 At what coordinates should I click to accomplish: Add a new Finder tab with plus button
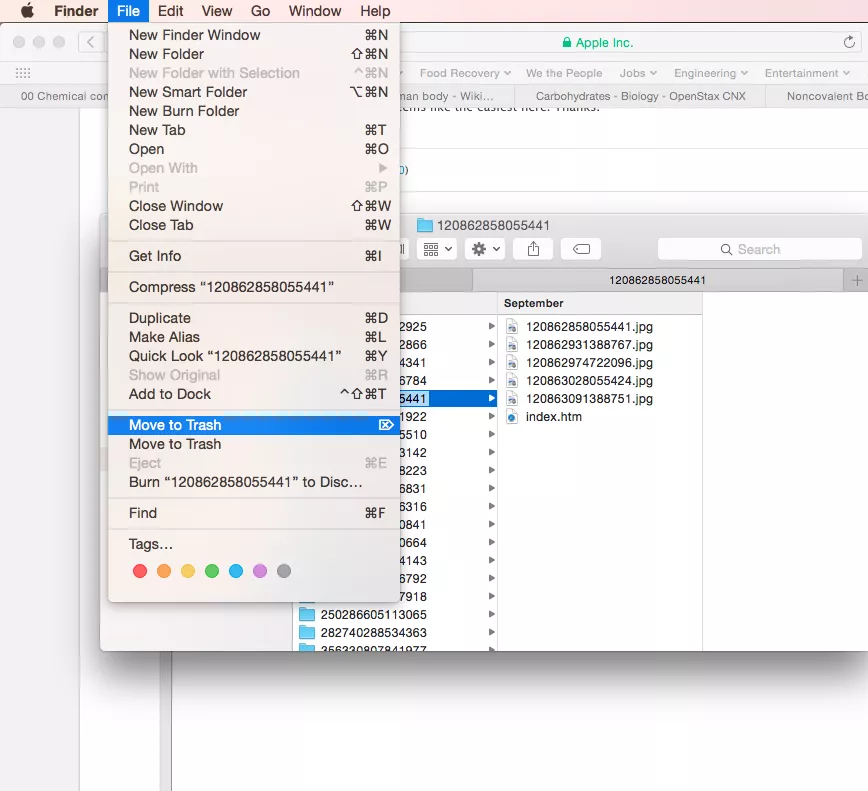pos(856,280)
